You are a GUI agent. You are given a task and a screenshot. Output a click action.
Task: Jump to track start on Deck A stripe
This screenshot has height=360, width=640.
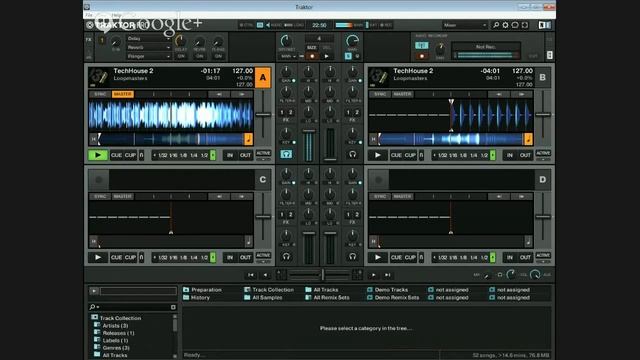point(93,139)
